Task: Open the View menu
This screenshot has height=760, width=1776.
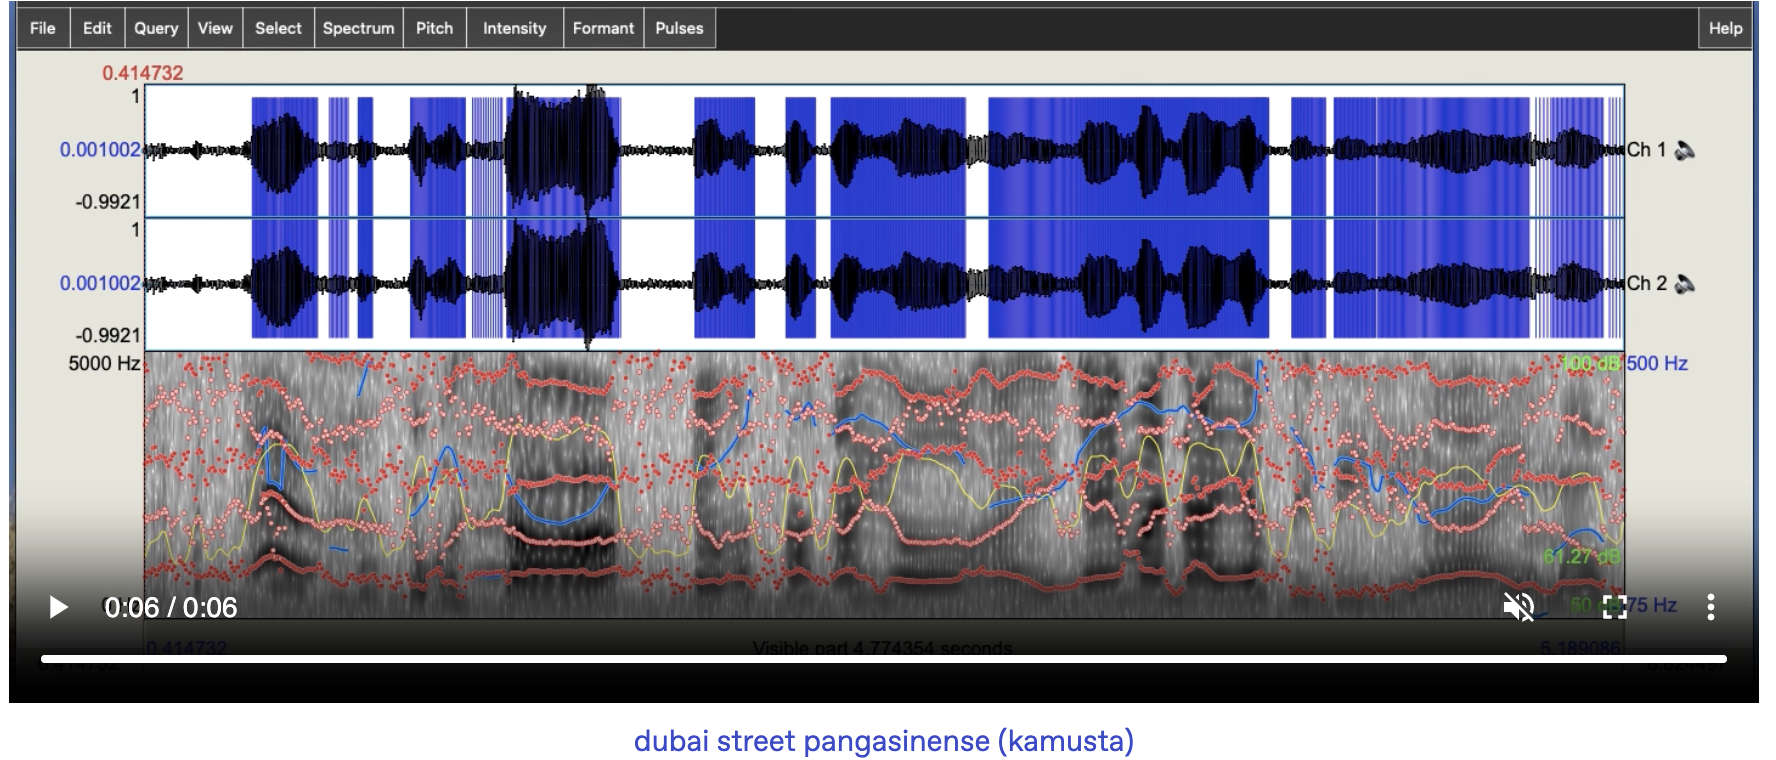Action: coord(215,28)
